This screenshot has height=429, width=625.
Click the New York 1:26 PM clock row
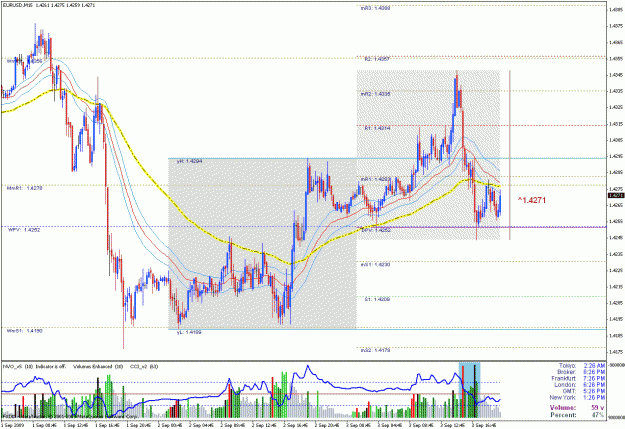tap(578, 398)
